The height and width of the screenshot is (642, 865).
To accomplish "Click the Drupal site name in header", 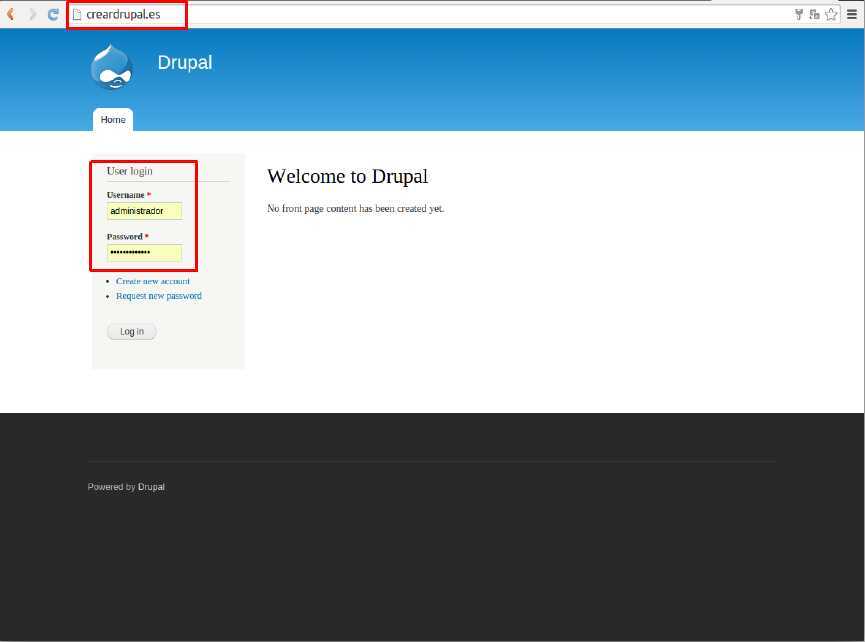I will [x=184, y=62].
